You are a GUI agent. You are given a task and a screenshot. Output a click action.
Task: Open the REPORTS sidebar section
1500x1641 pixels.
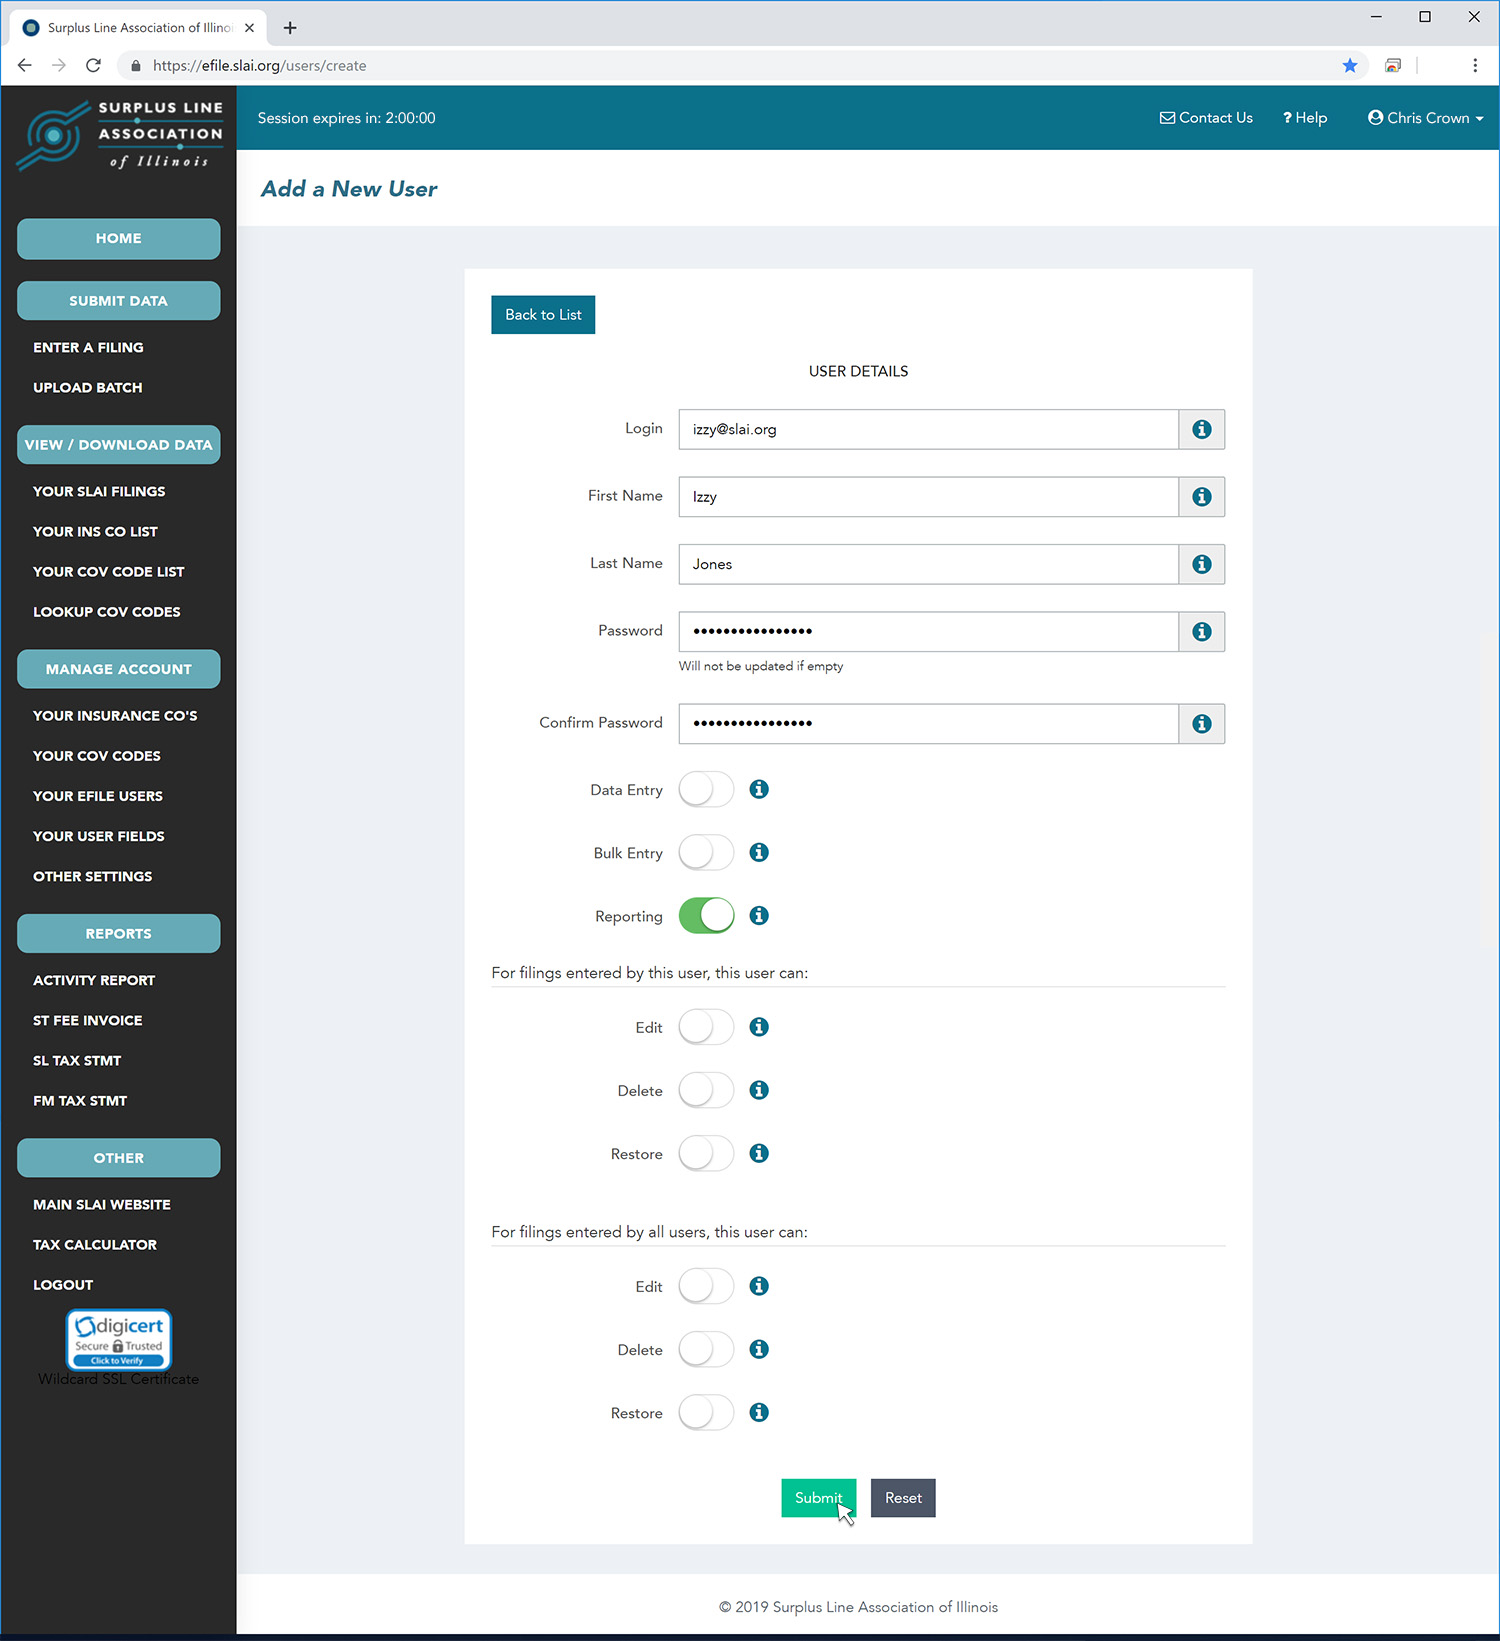point(119,934)
